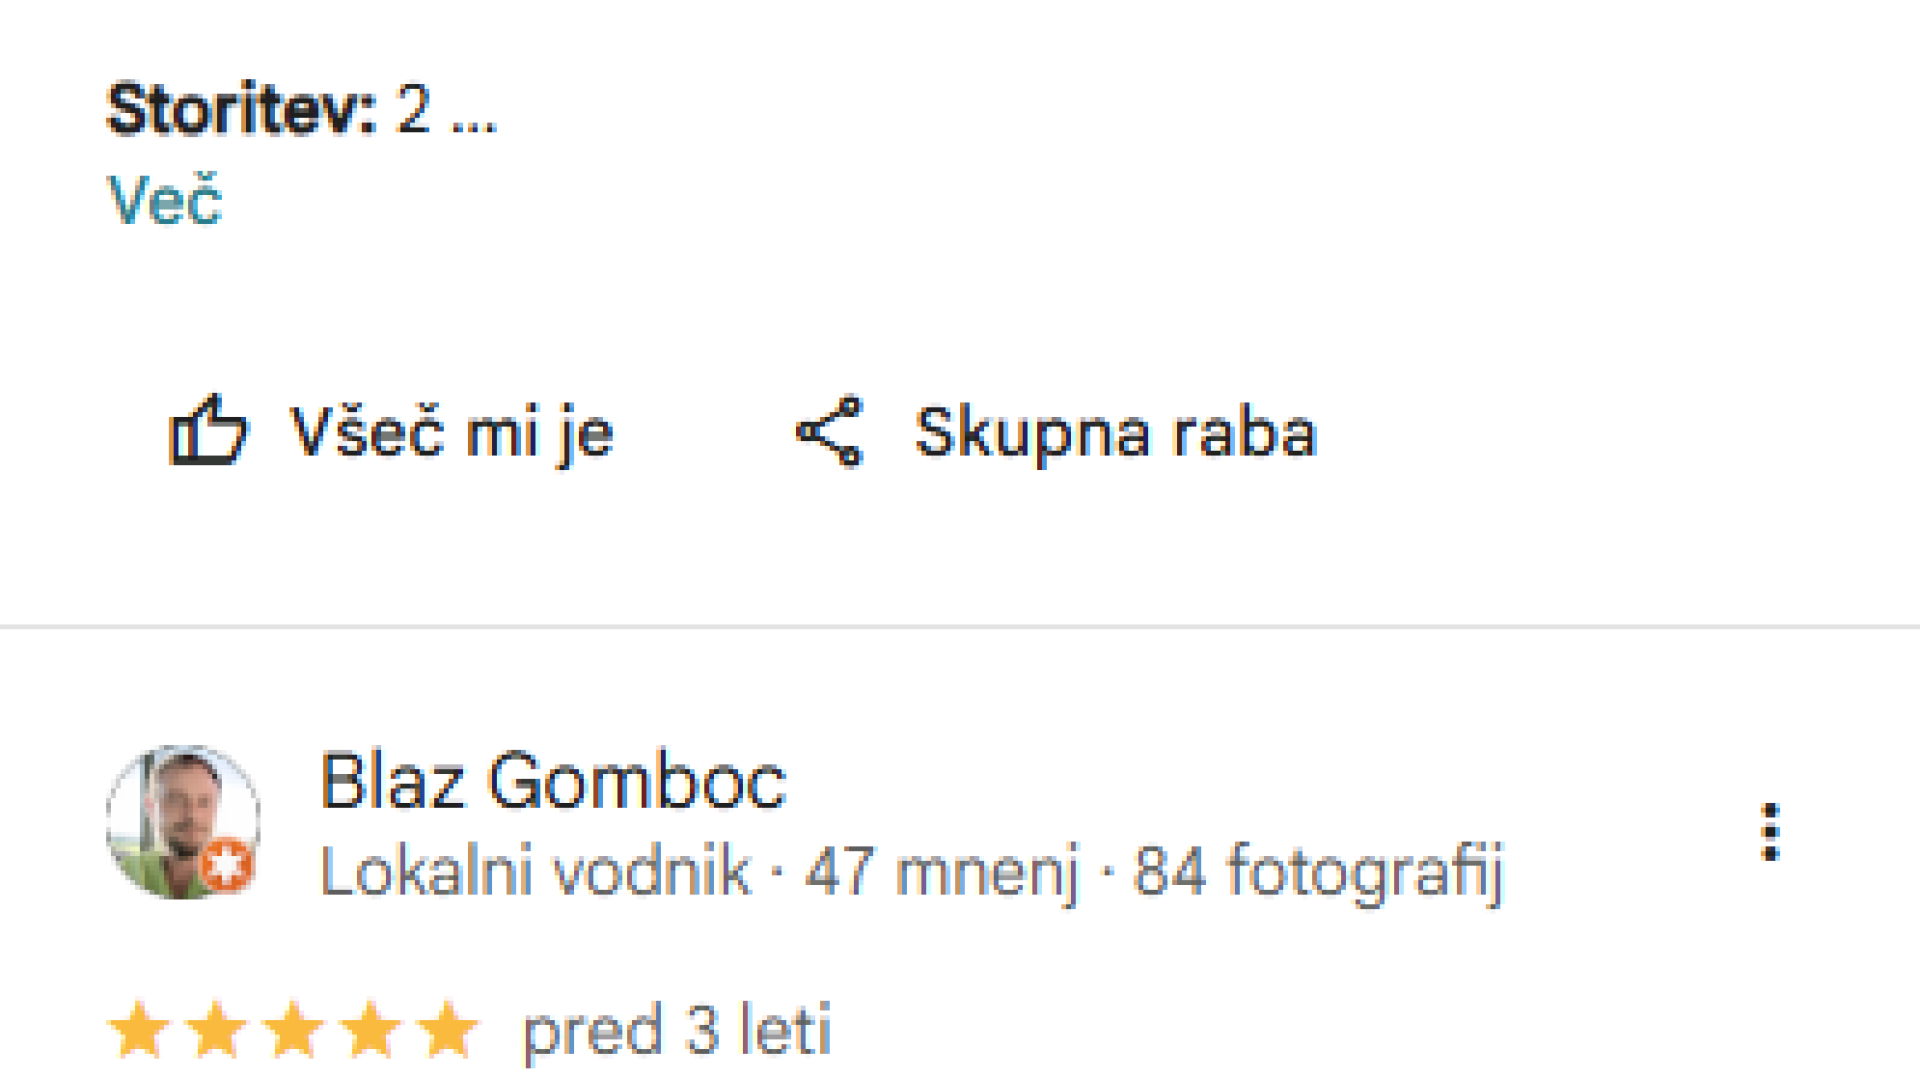Click the thumbs-up like icon
Screen dimensions: 1920x1080
(207, 431)
